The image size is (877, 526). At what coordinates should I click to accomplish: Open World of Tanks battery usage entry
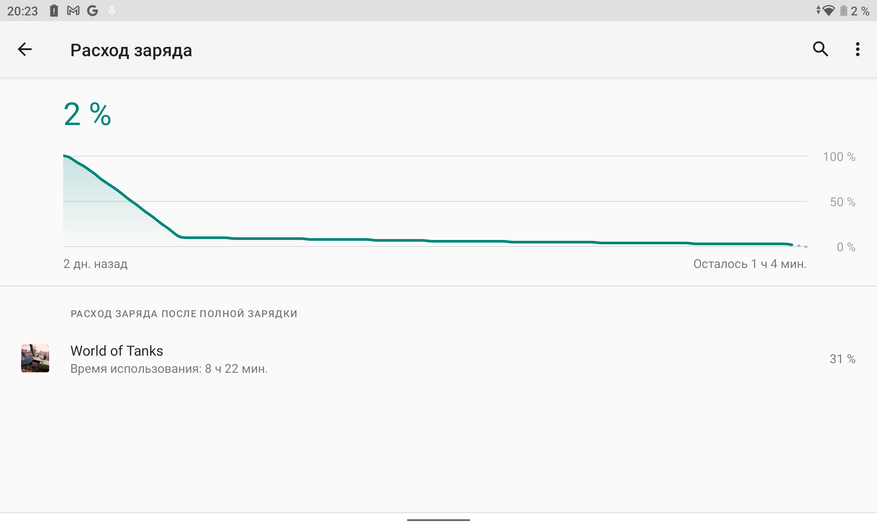[438, 359]
